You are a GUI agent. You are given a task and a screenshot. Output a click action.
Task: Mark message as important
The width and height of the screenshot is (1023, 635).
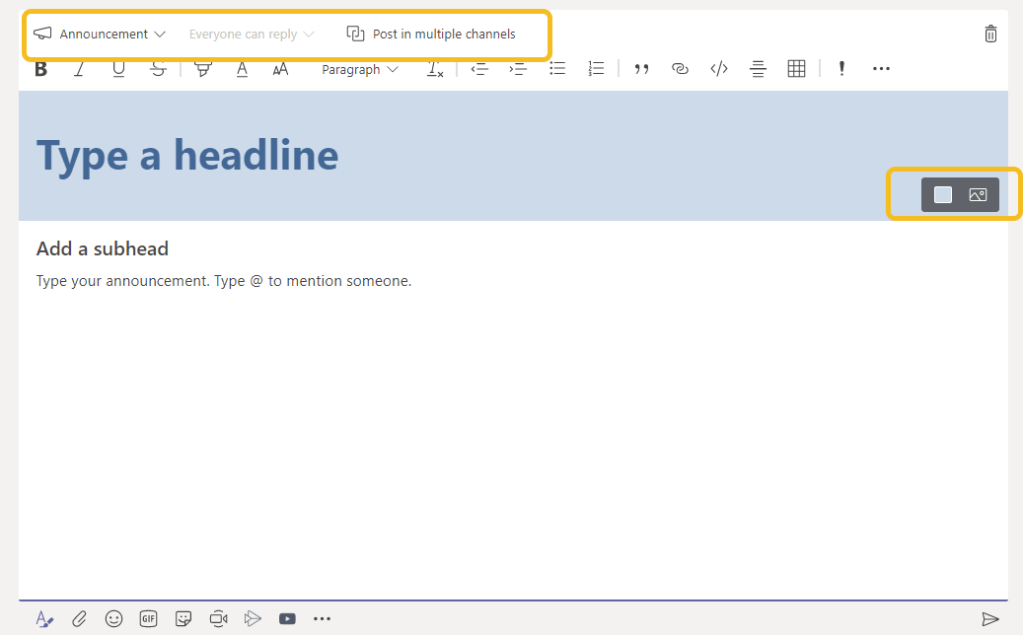[842, 69]
